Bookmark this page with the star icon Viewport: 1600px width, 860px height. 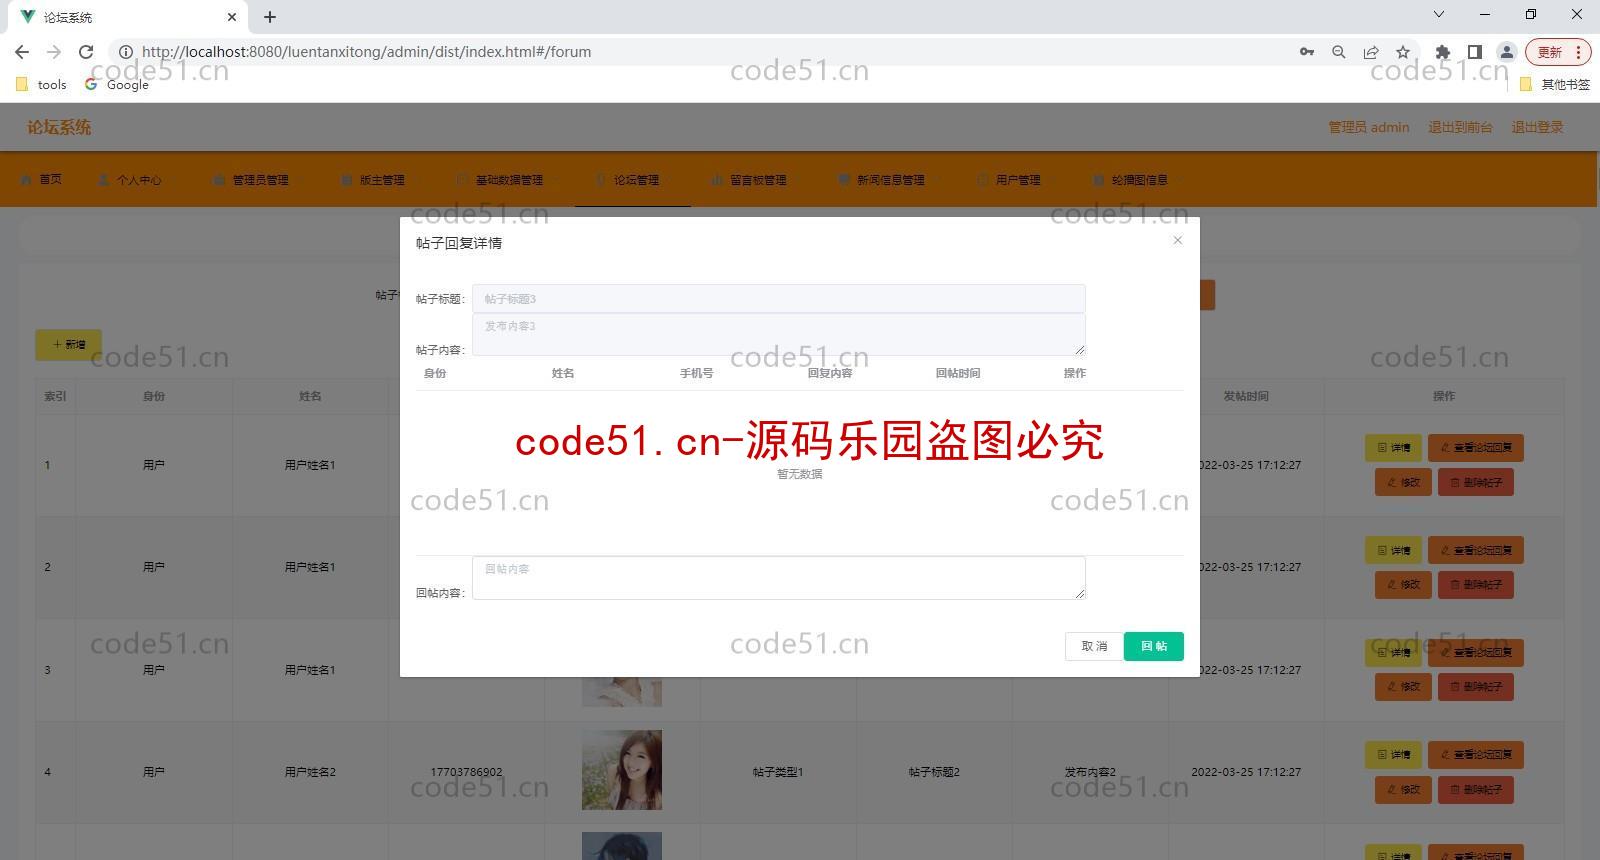coord(1403,52)
